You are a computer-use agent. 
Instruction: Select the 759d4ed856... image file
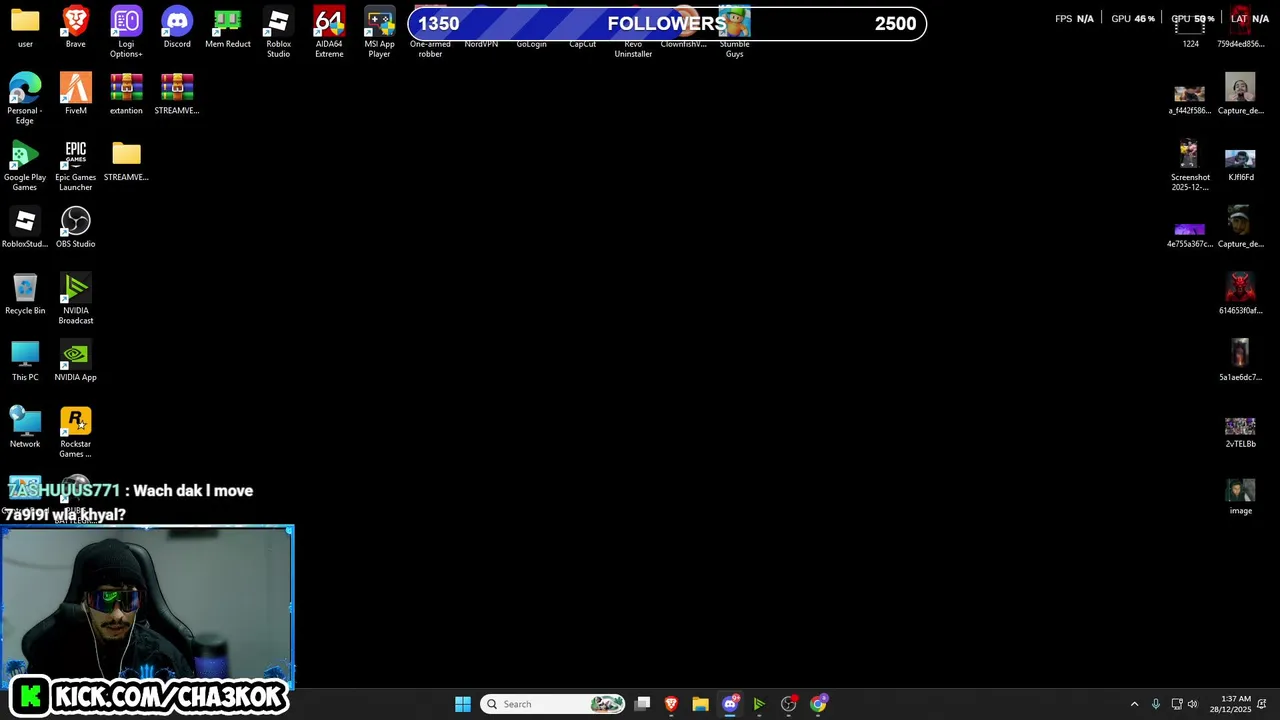click(1240, 27)
